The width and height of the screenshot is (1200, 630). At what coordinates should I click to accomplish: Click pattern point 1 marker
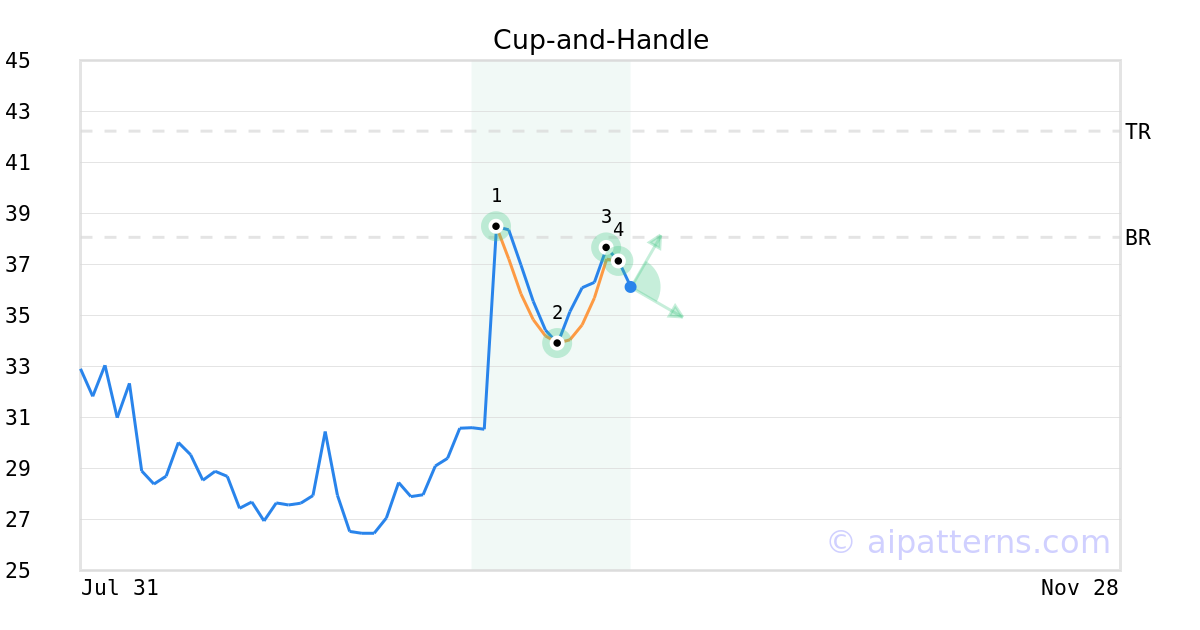(496, 226)
